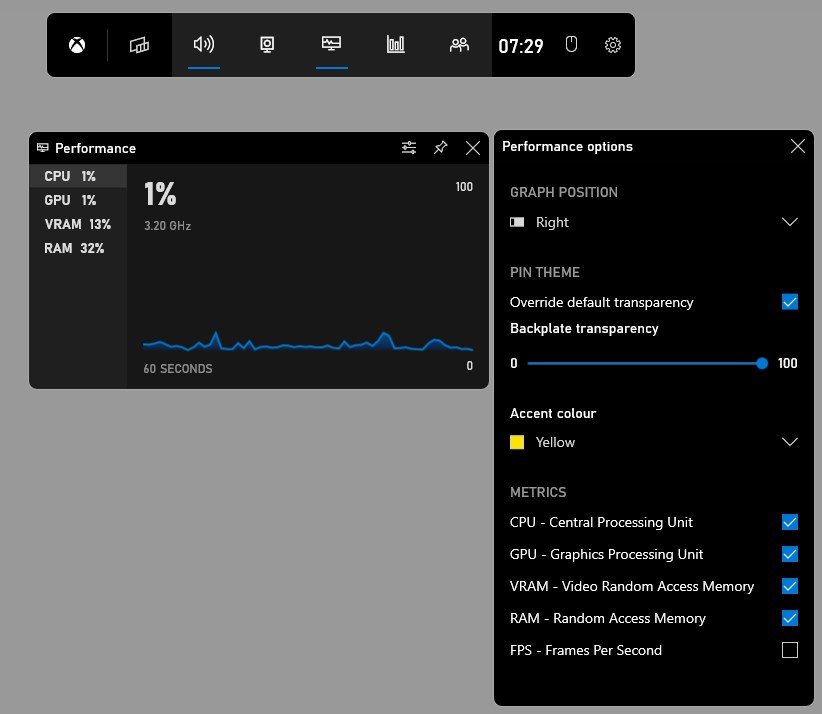This screenshot has width=822, height=714.
Task: Adjust the Backplate transparency slider handle
Action: click(x=762, y=363)
